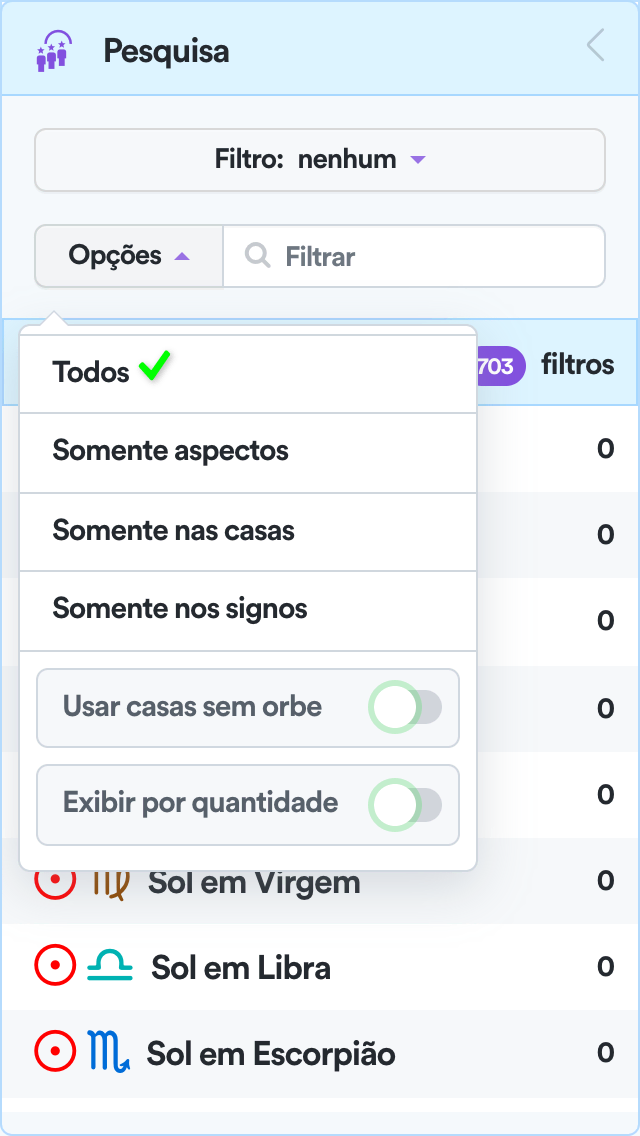This screenshot has width=640, height=1136.
Task: Click the green checkmark next to Todos
Action: tap(154, 369)
